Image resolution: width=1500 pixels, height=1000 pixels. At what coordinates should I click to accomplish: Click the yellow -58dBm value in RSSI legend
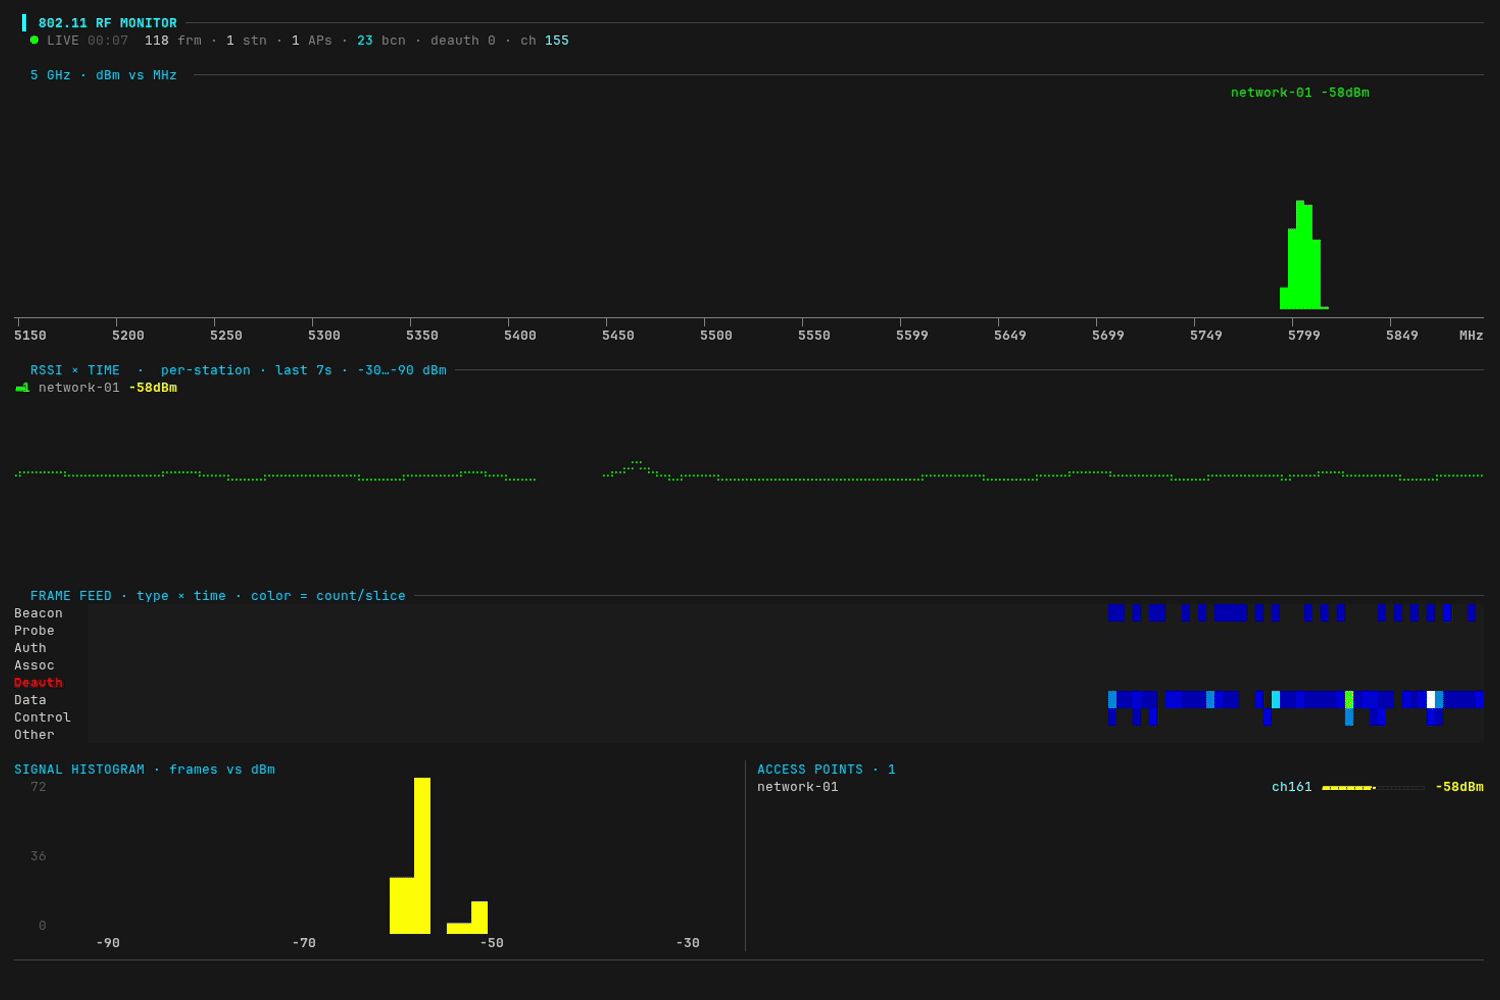(x=153, y=388)
